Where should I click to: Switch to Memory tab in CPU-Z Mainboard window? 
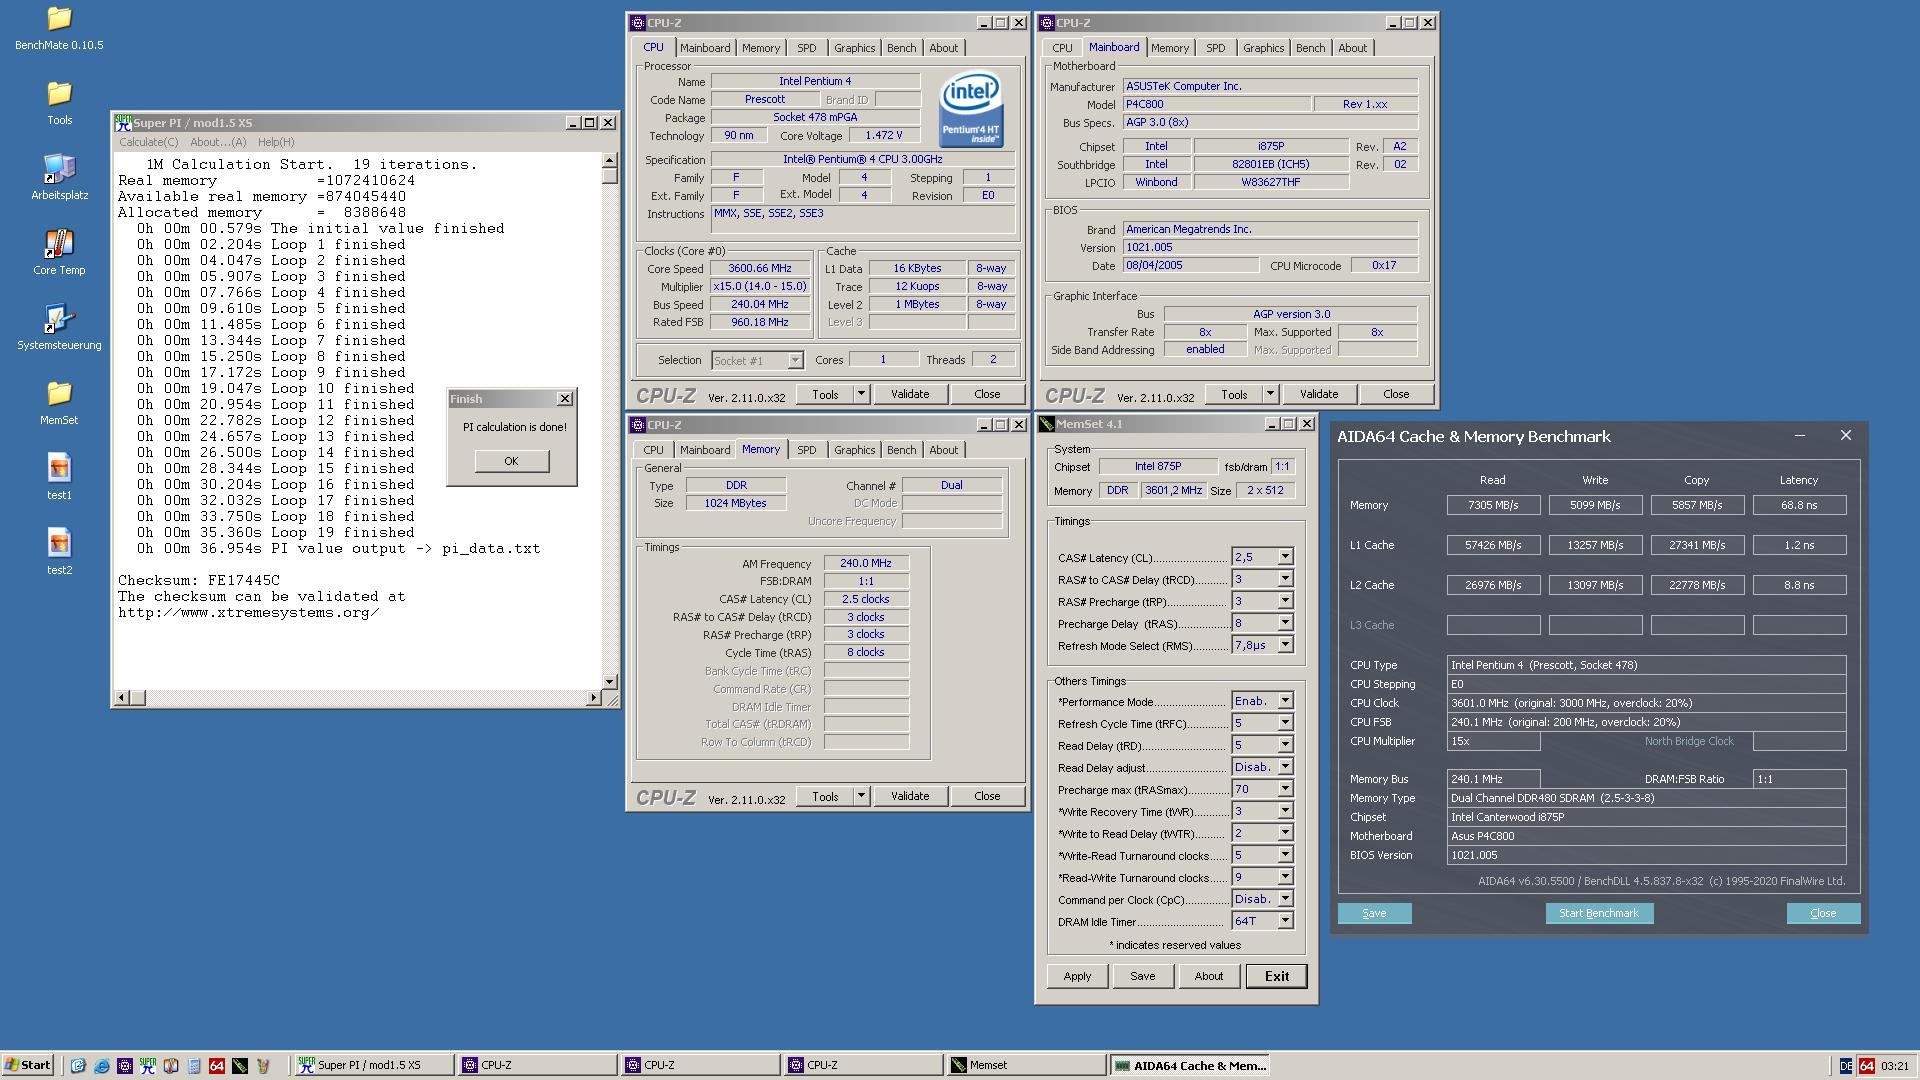(x=1169, y=48)
